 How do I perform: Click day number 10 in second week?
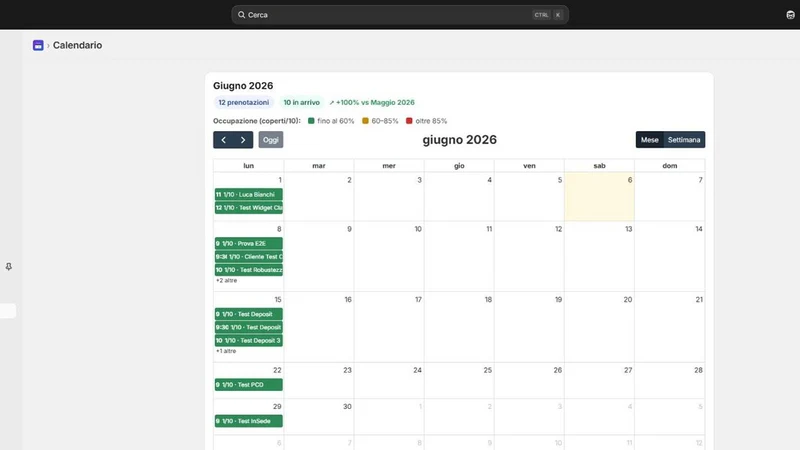click(x=418, y=229)
